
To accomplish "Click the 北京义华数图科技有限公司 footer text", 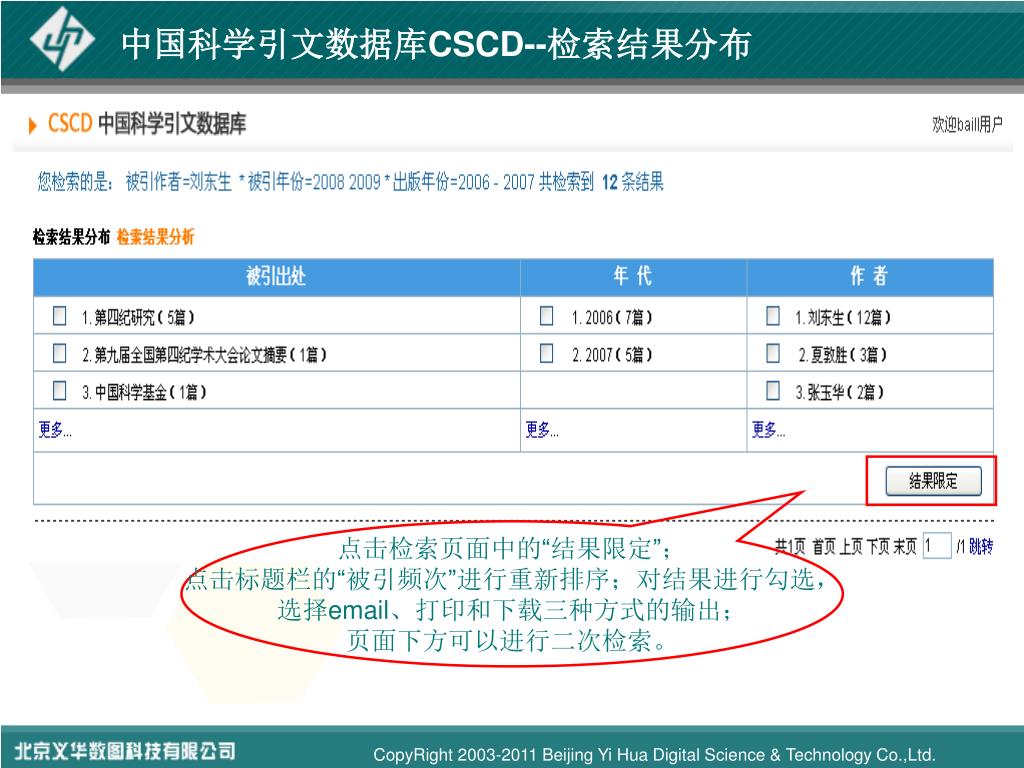I will click(125, 750).
